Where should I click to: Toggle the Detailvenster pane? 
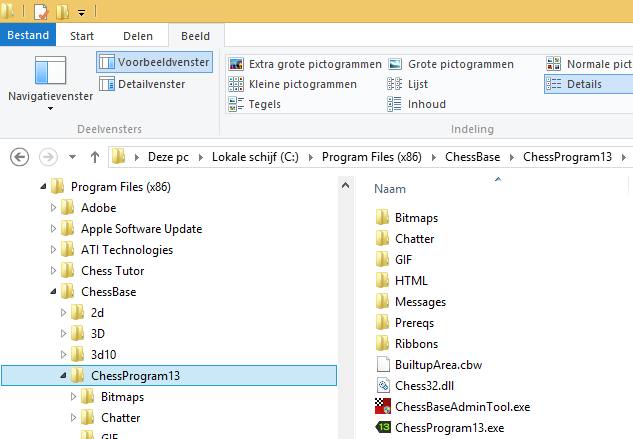[142, 84]
